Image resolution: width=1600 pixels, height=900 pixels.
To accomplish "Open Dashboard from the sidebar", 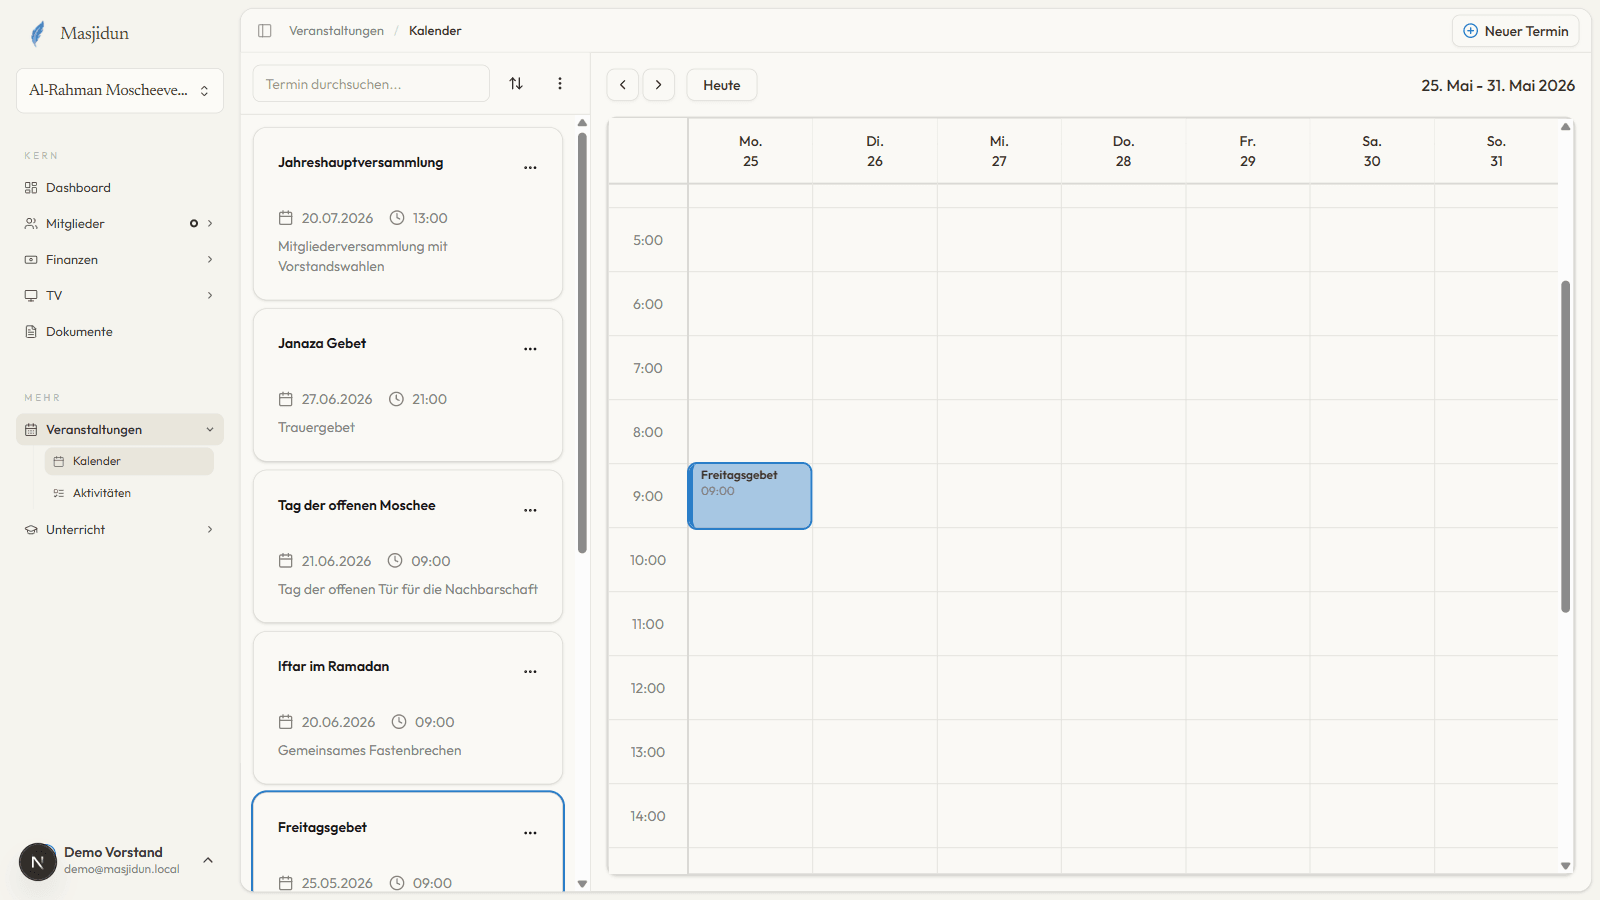I will pyautogui.click(x=120, y=188).
